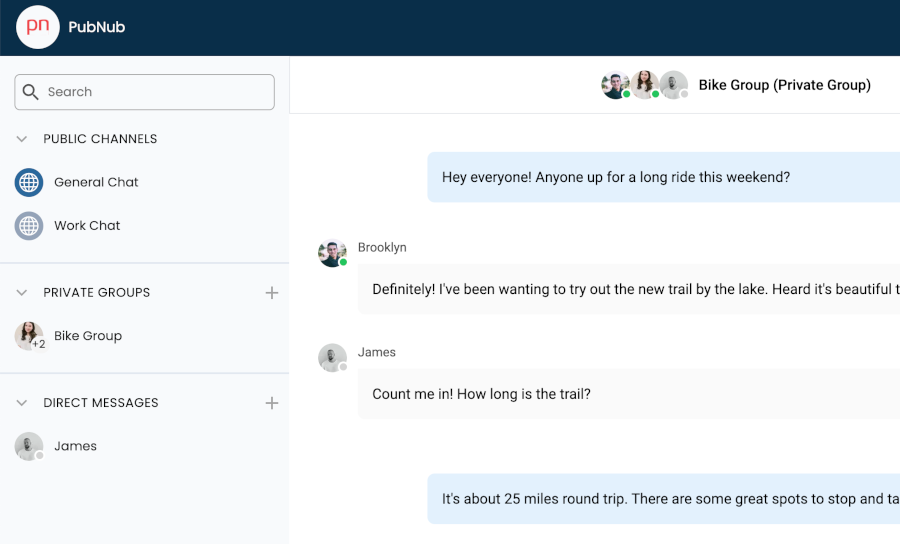Click Brooklyn's avatar next to message
This screenshot has height=544, width=900.
[x=332, y=253]
